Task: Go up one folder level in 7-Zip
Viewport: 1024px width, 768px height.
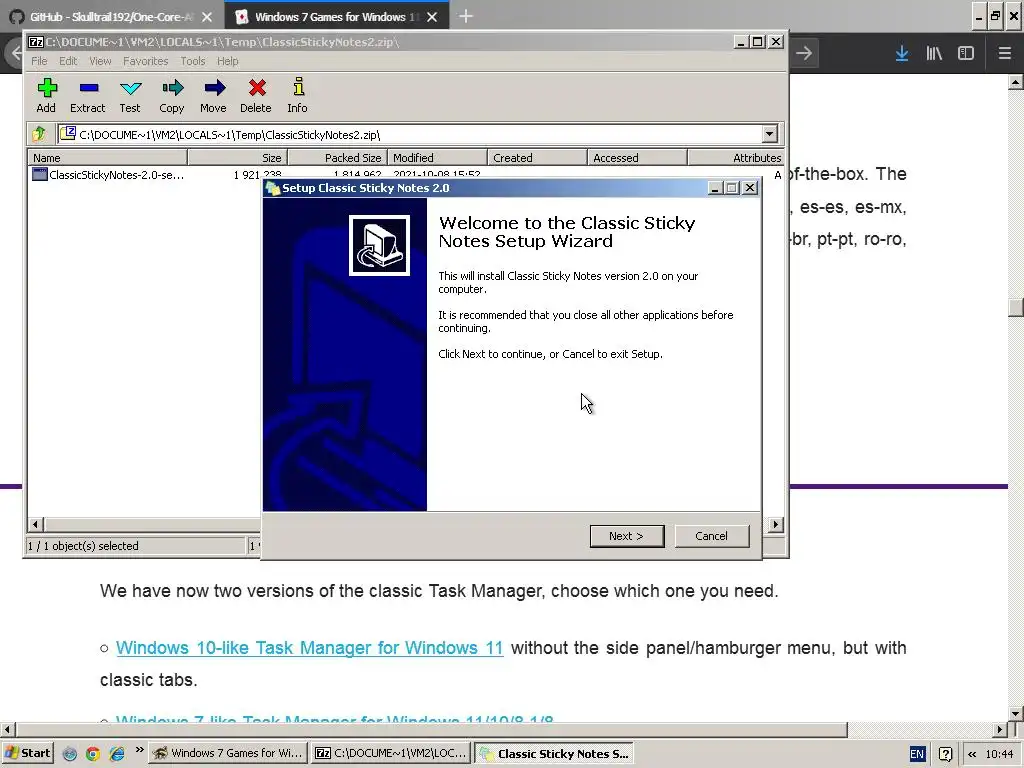Action: (x=39, y=134)
